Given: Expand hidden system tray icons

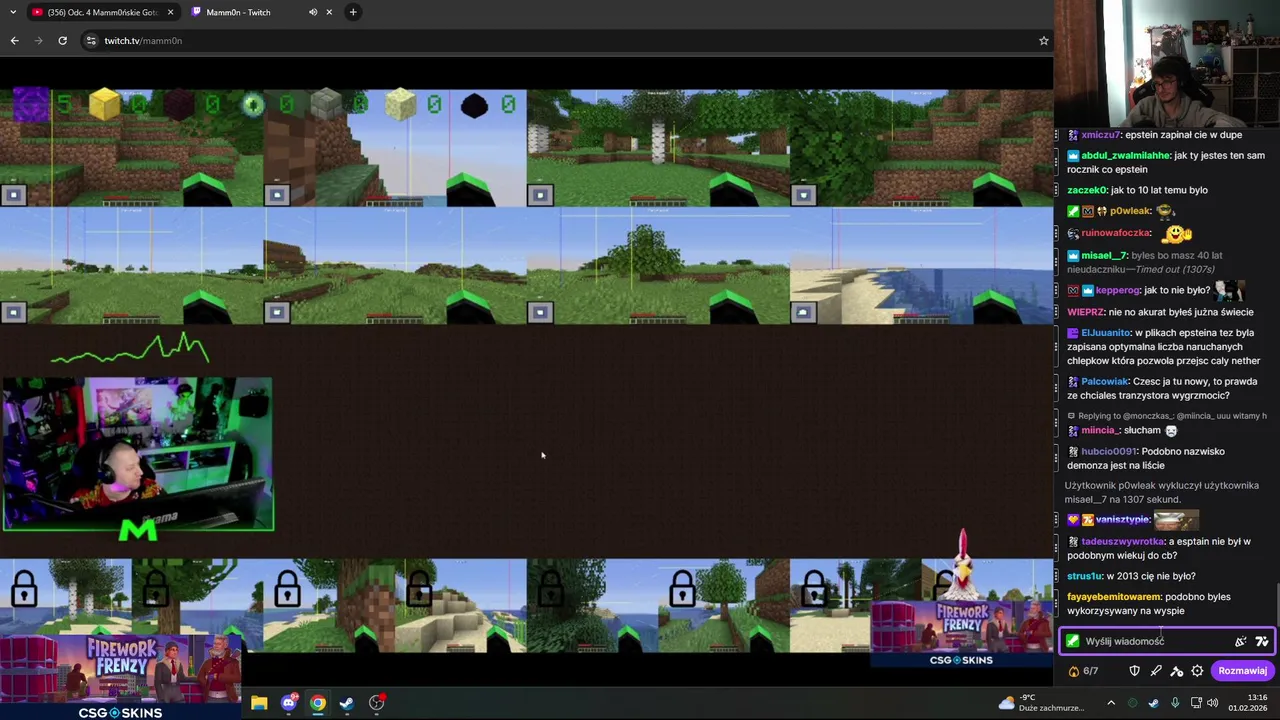Looking at the screenshot, I should point(1110,703).
